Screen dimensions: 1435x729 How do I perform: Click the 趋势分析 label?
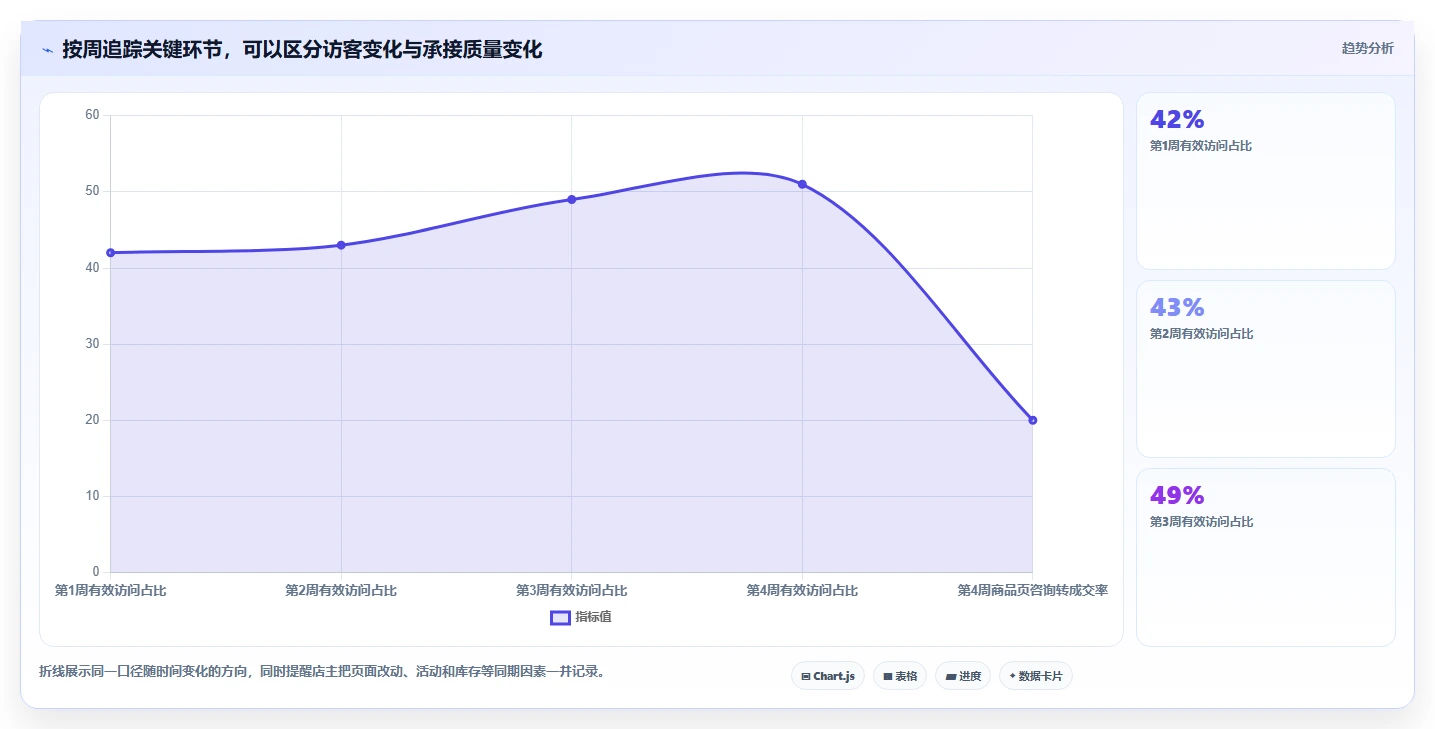coord(1367,48)
